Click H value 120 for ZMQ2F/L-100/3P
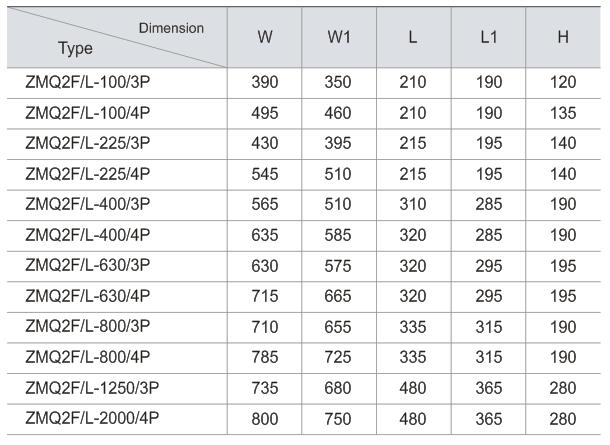The image size is (610, 445). (563, 82)
